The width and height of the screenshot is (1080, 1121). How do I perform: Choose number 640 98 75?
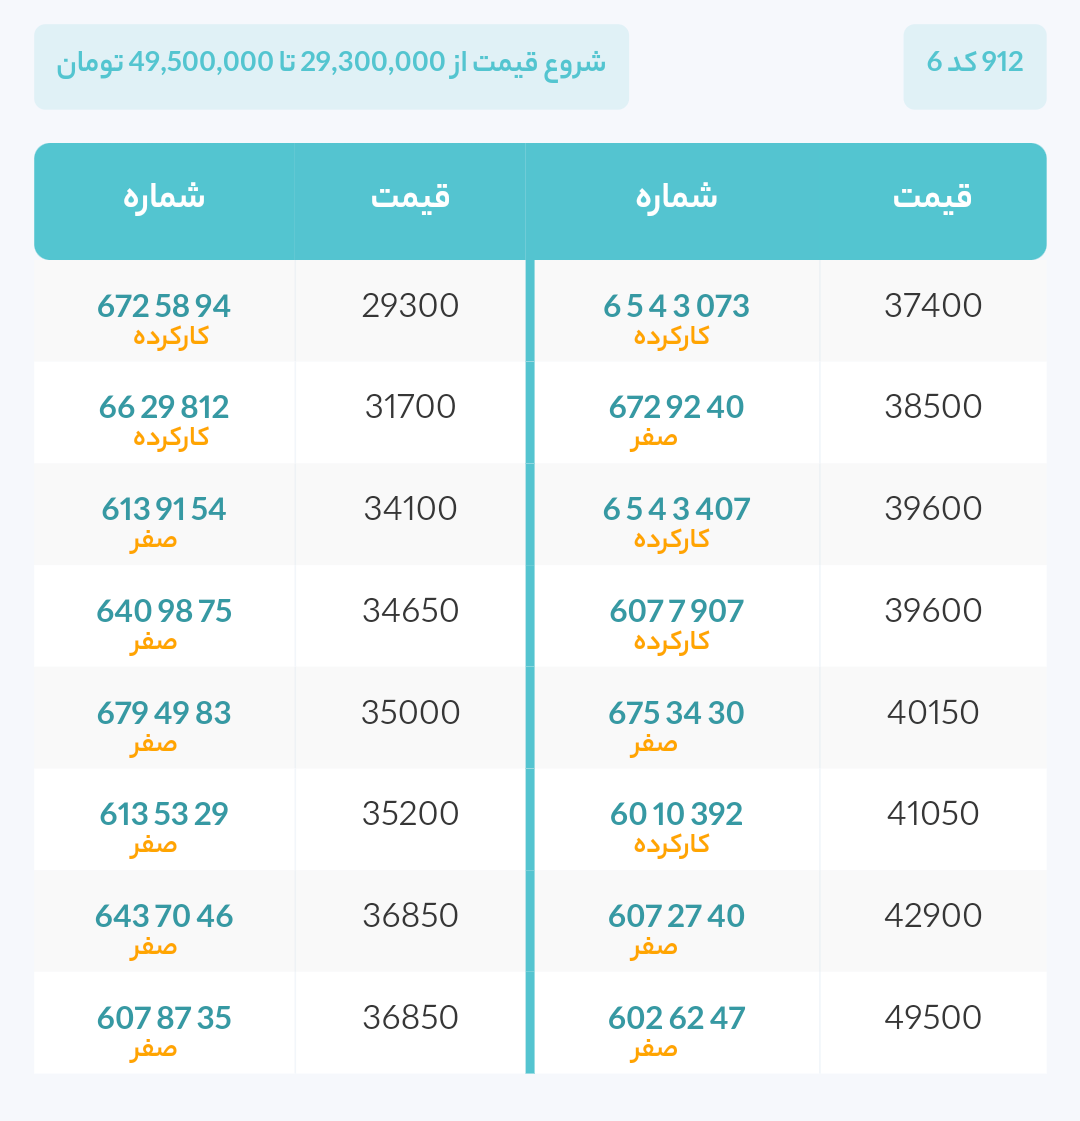tap(164, 611)
